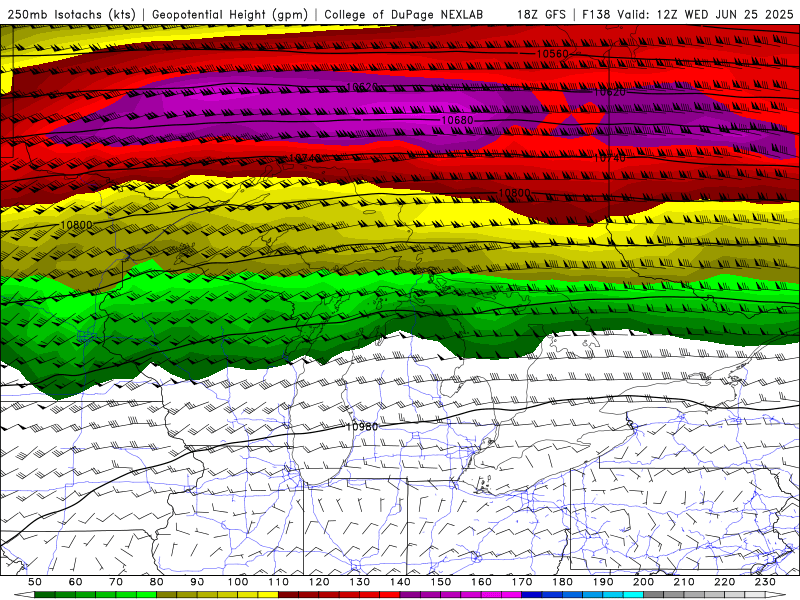Viewport: 800px width, 600px height.
Task: Click the legend value 200
Action: [643, 582]
